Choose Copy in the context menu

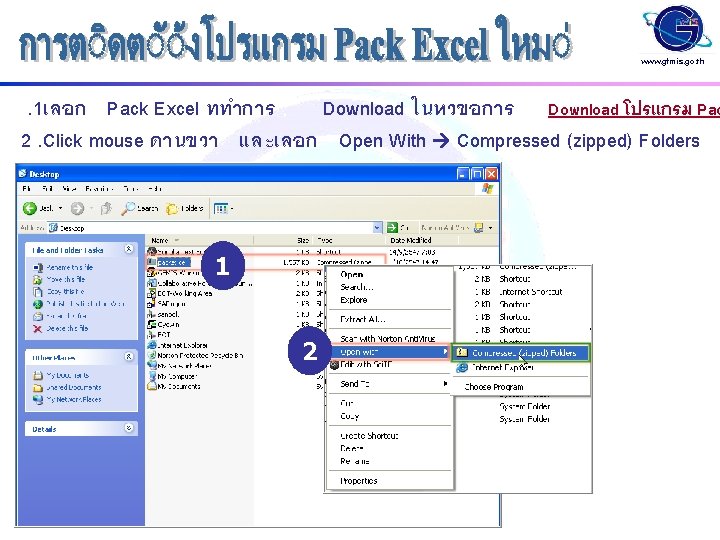pos(390,416)
